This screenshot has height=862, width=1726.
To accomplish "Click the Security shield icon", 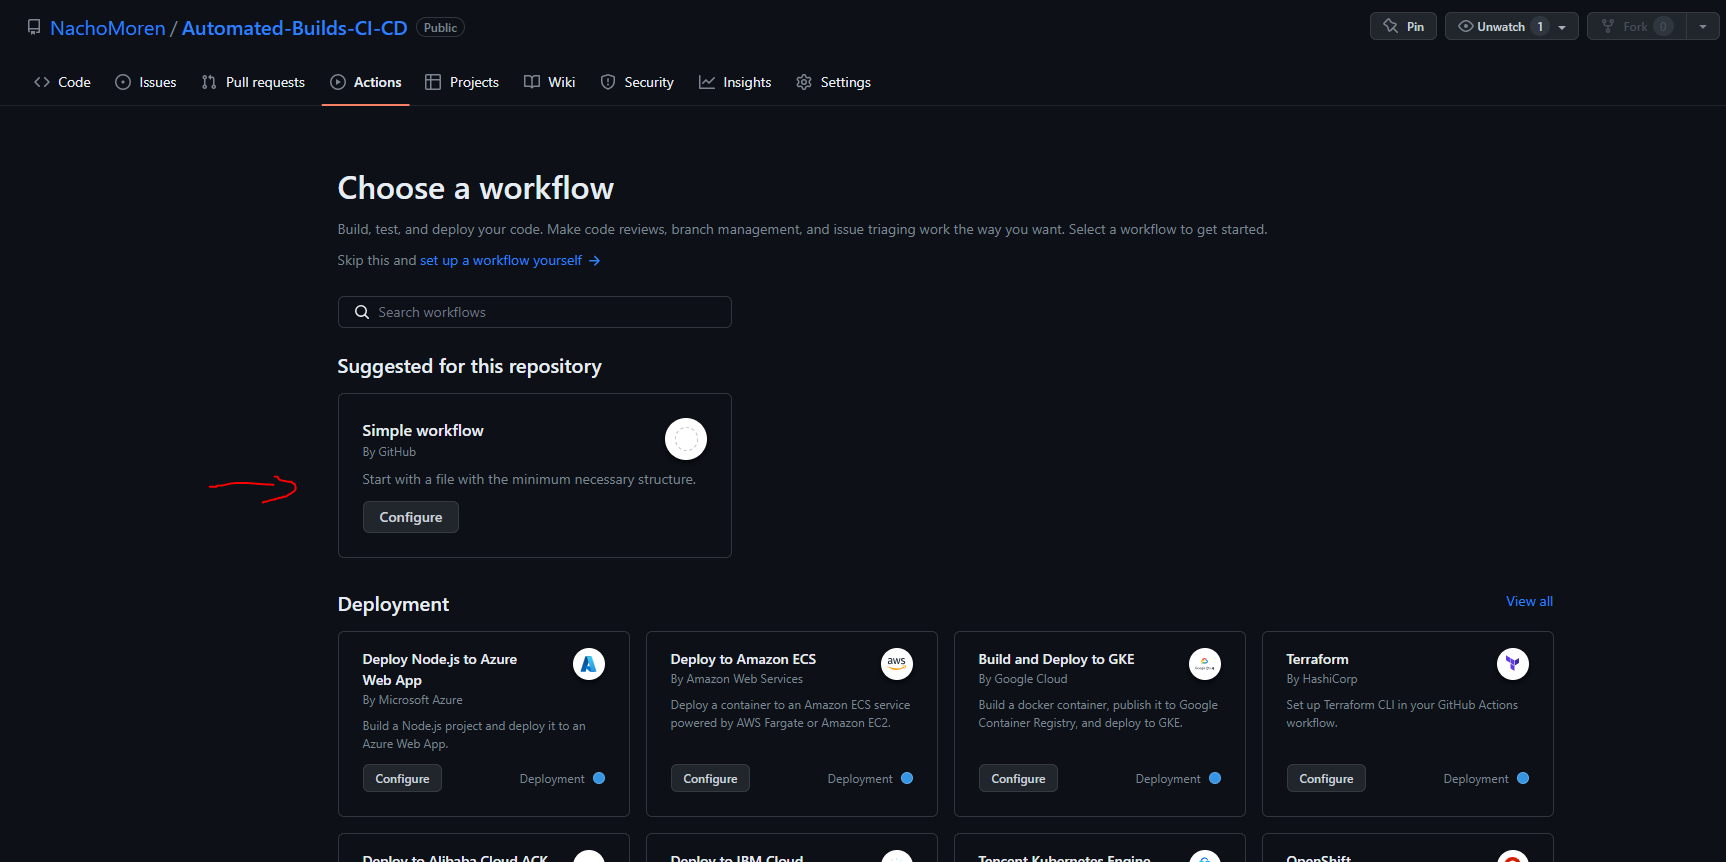I will click(608, 82).
